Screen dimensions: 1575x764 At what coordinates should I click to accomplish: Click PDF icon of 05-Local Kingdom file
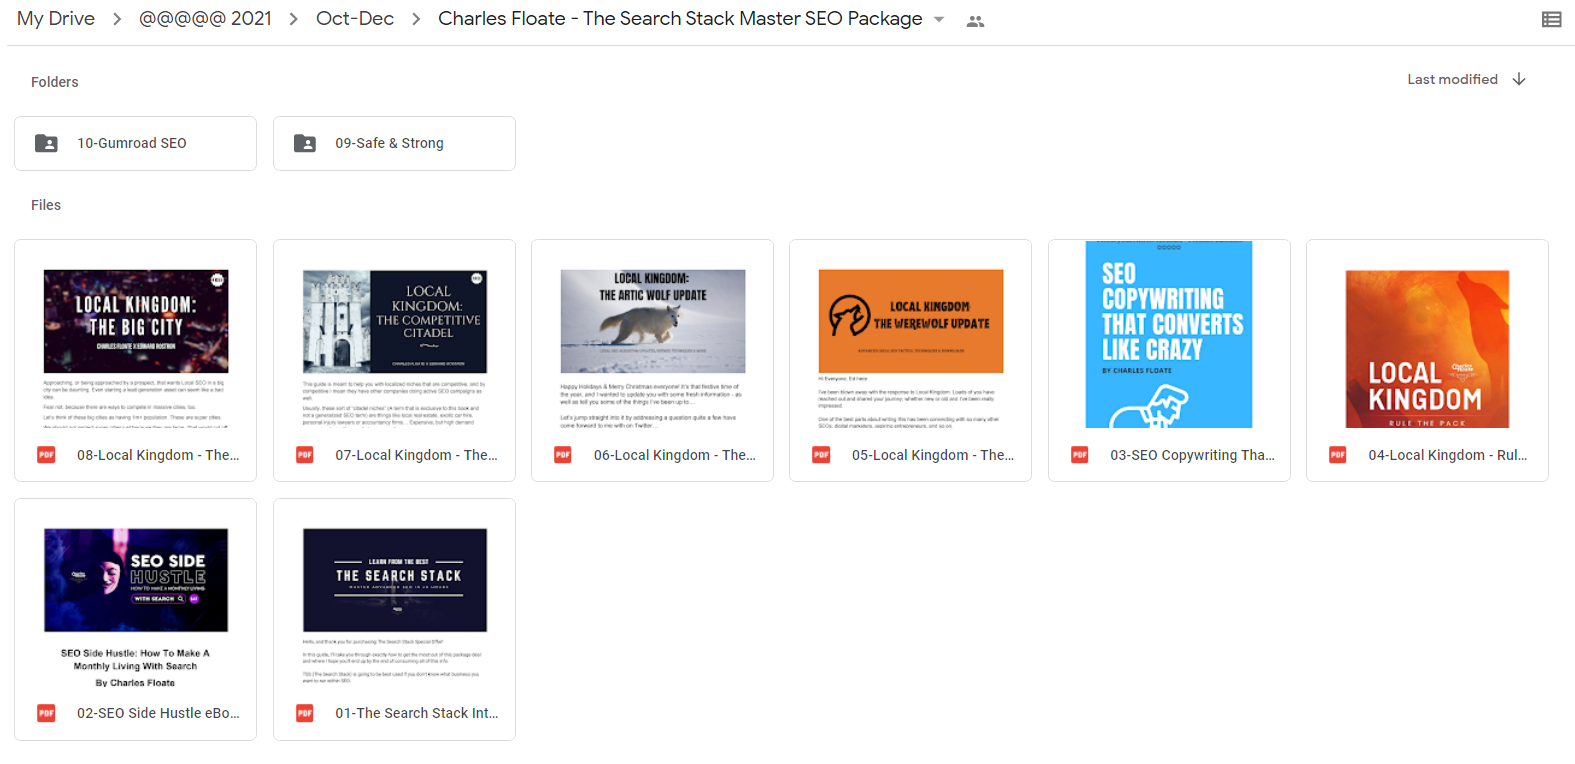(821, 455)
